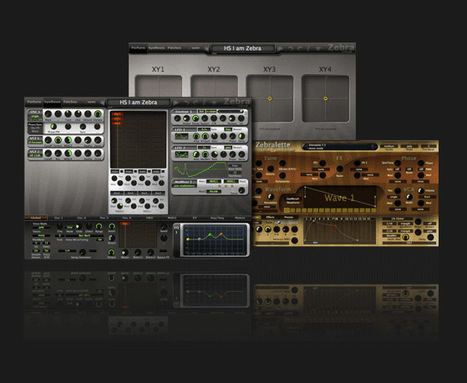467x383 pixels.
Task: Adjust the Resolution knob in Zebralette Waveform section
Action: click(x=271, y=197)
